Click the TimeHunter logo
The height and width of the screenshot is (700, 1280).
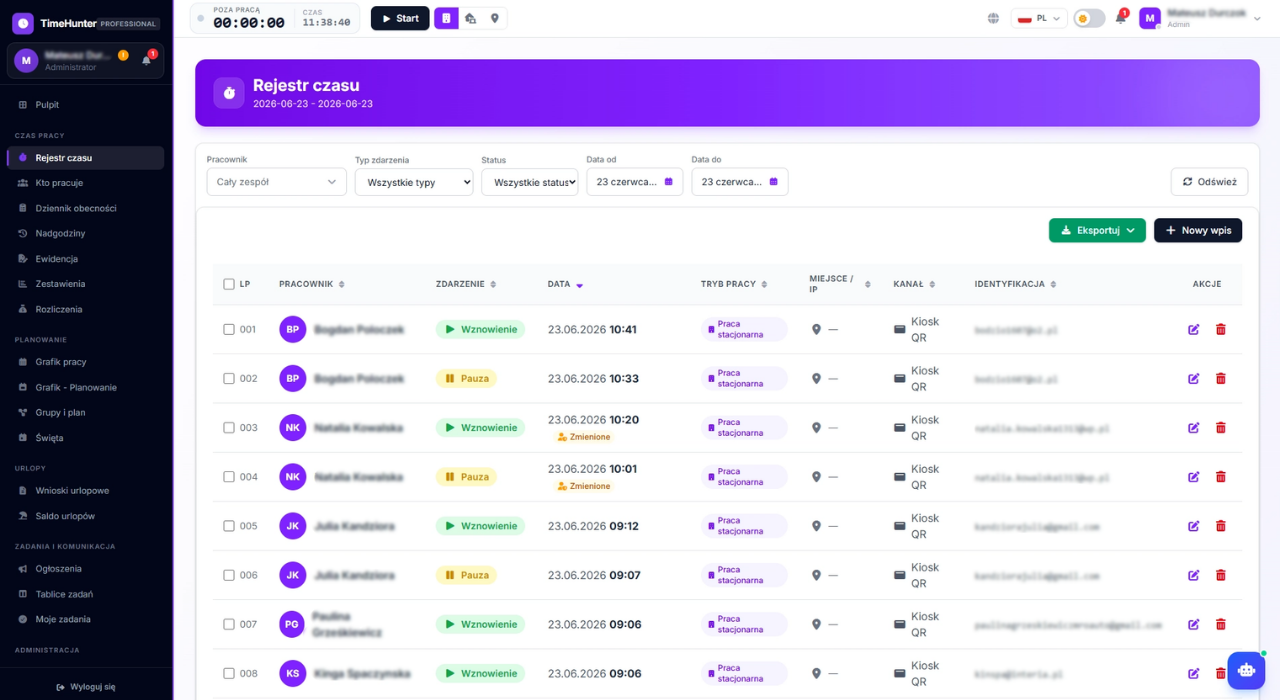point(22,23)
